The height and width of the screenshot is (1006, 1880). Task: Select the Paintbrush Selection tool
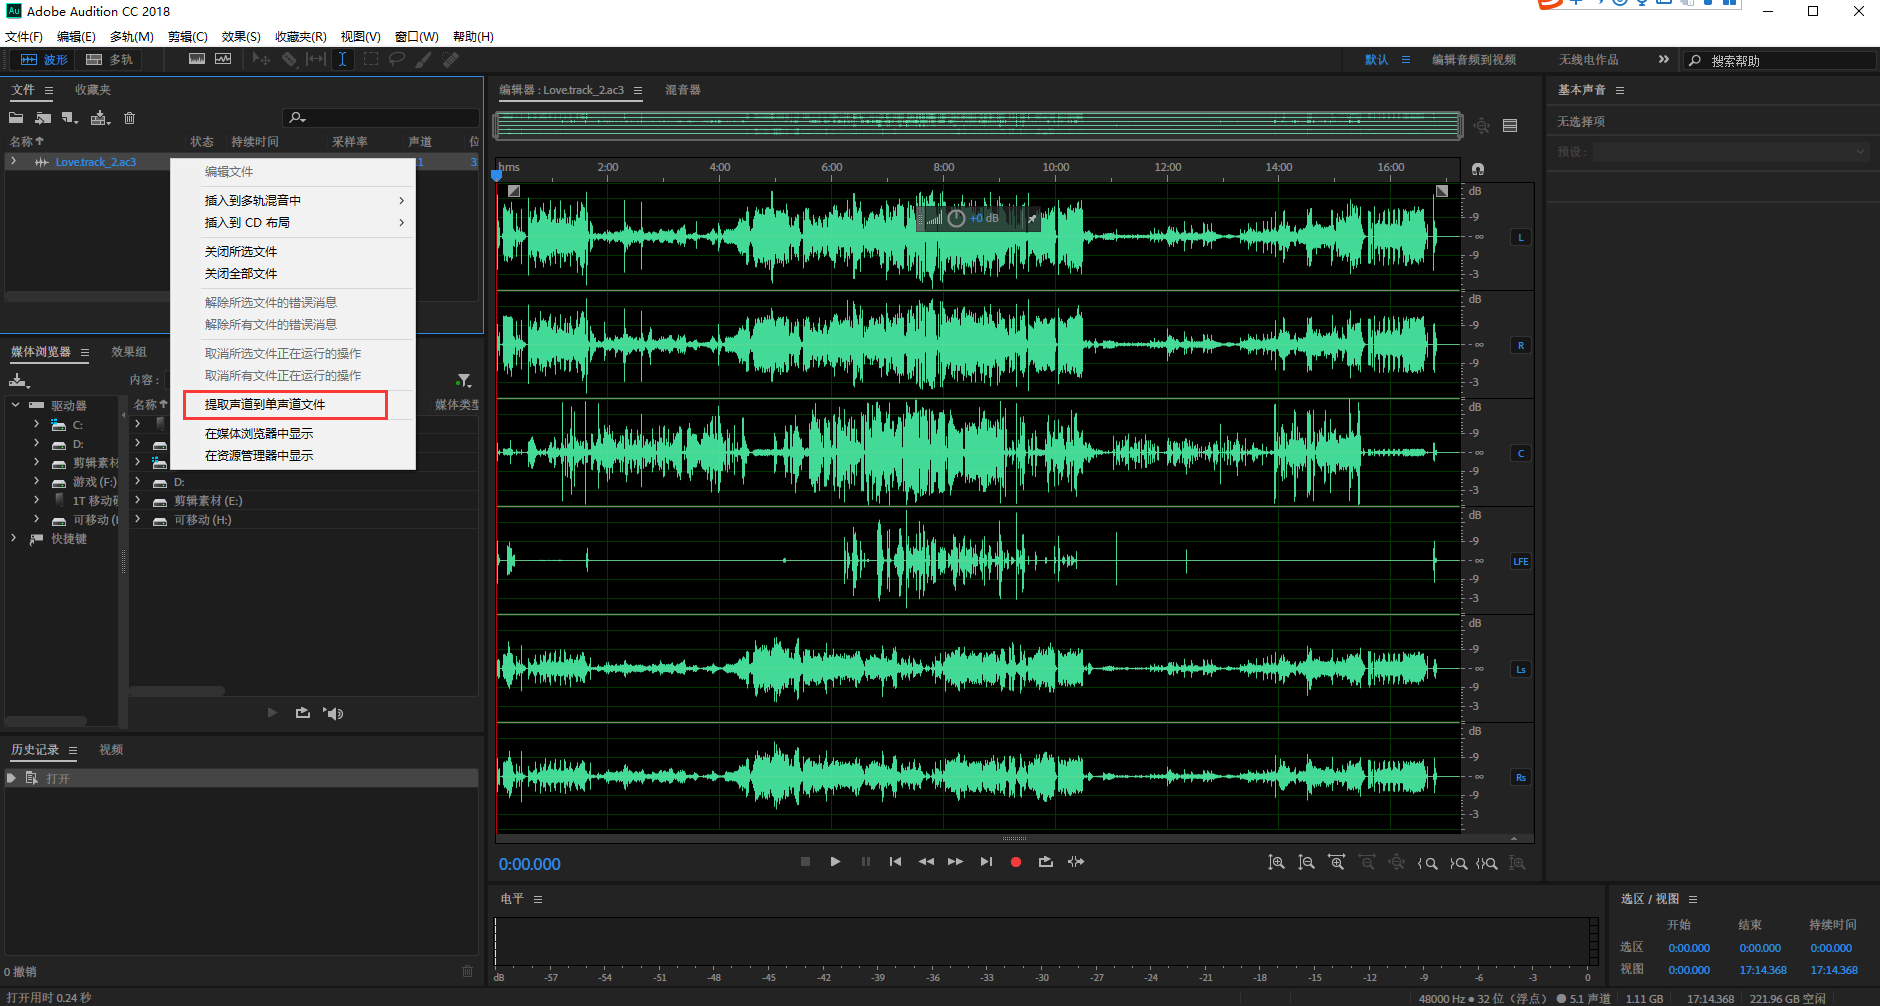(424, 60)
